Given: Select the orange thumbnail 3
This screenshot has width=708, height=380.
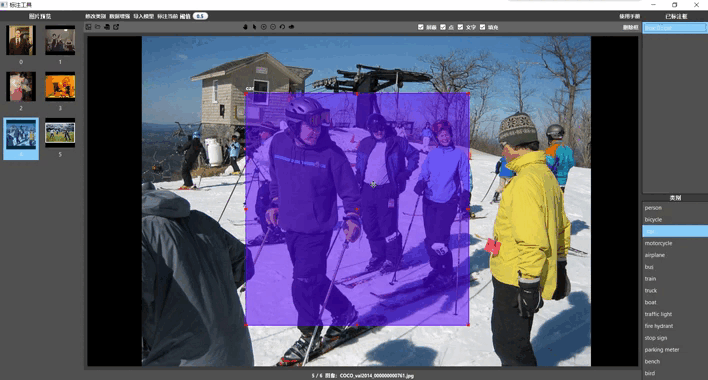Looking at the screenshot, I should [x=60, y=86].
